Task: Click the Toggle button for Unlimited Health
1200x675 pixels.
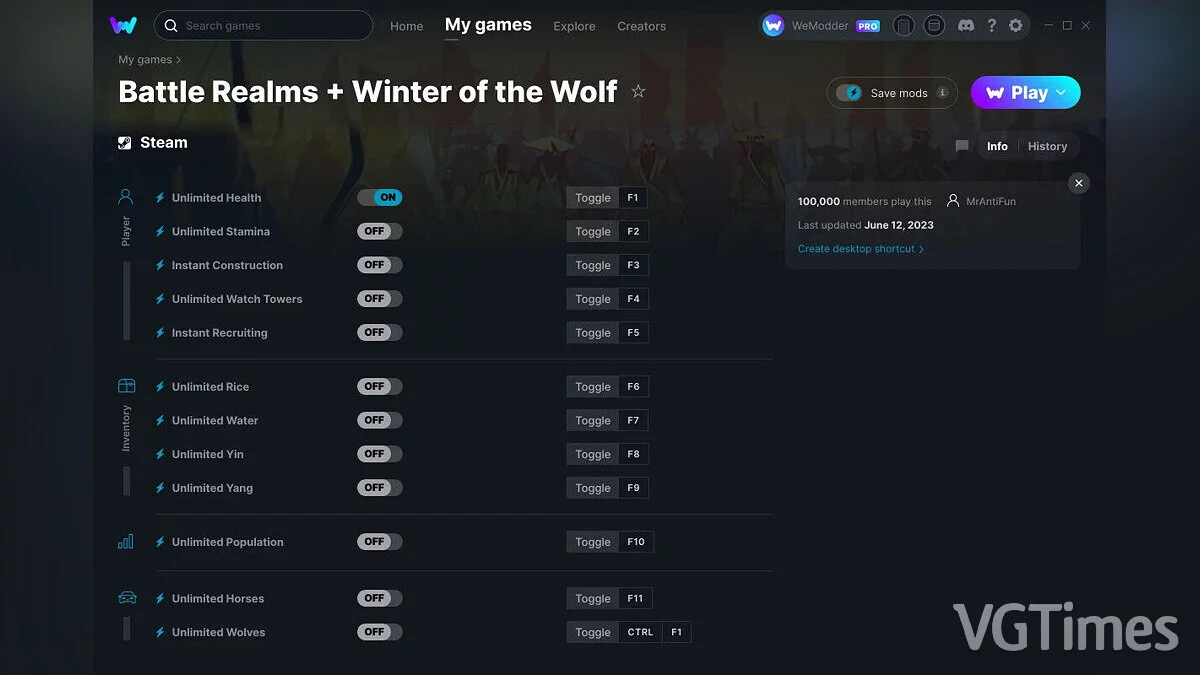Action: click(593, 198)
